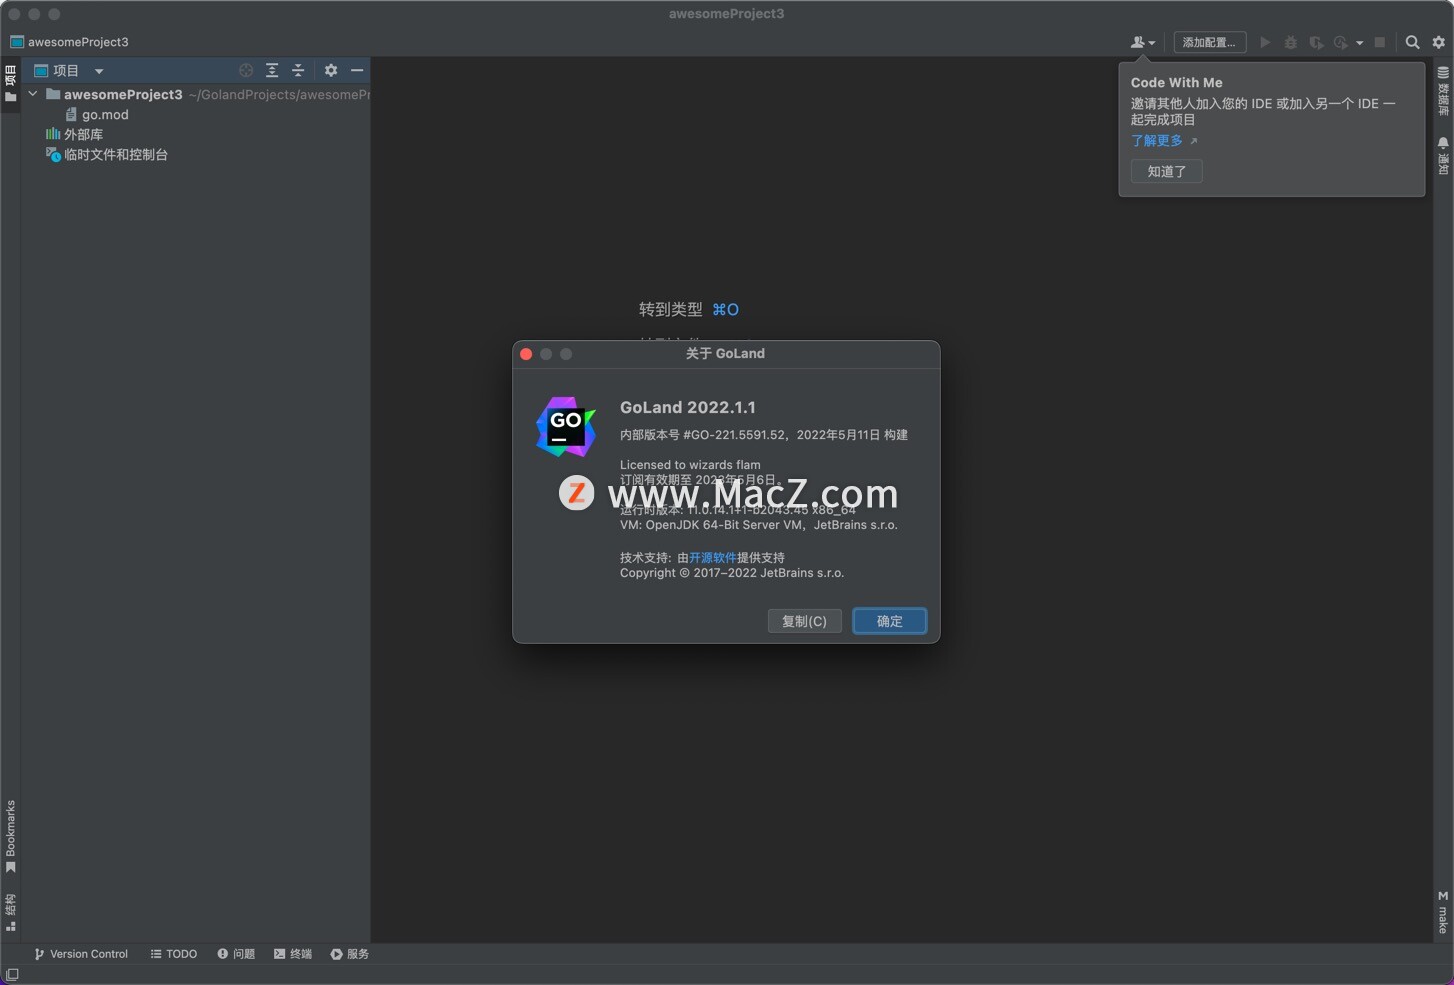
Task: Click the 添加配置... run configuration button
Action: 1209,42
